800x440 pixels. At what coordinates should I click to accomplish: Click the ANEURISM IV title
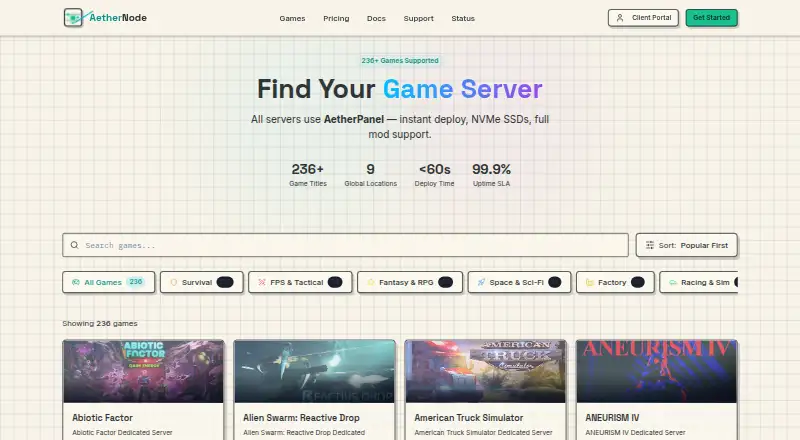(x=612, y=418)
